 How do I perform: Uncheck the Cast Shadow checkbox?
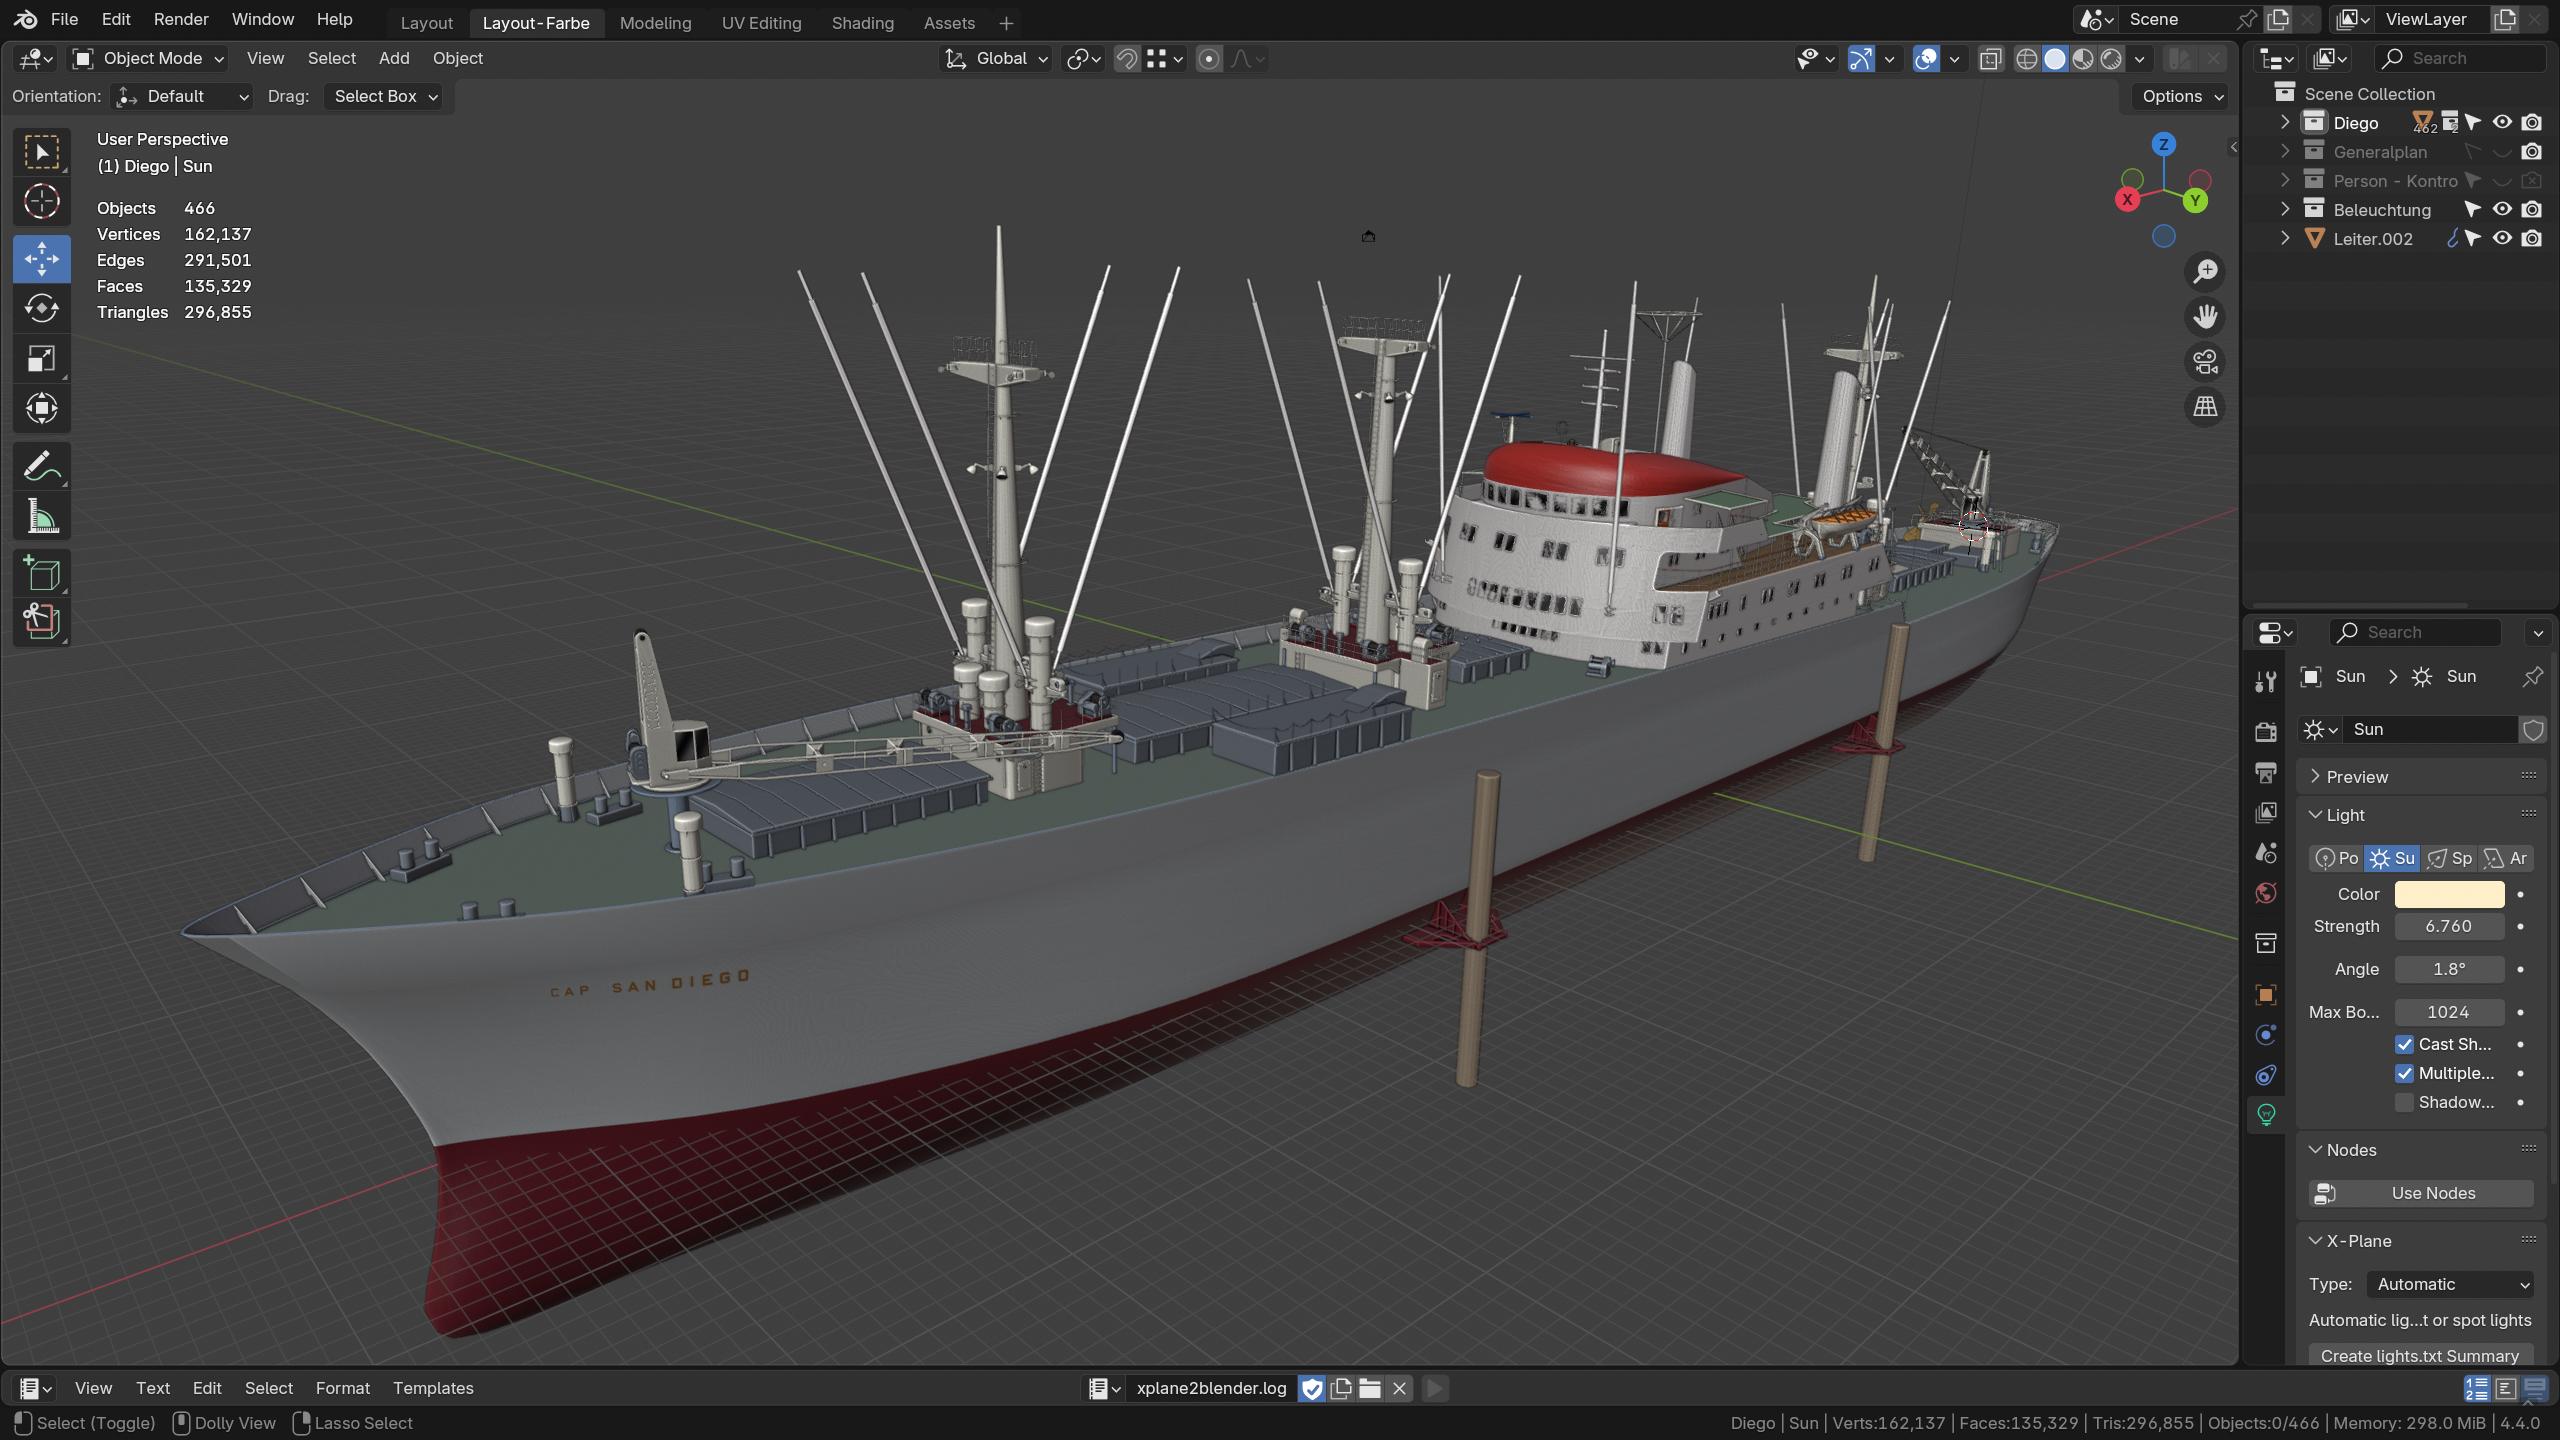pyautogui.click(x=2404, y=1044)
